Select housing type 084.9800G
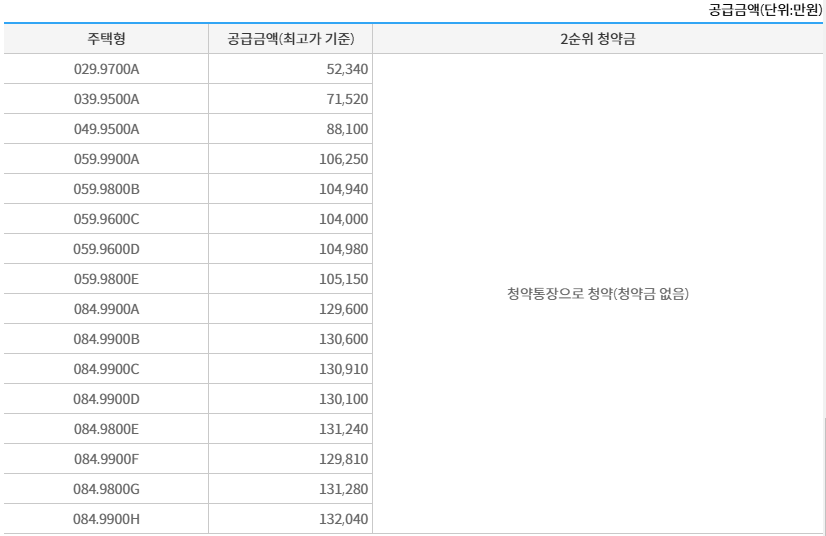The image size is (826, 536). pos(106,490)
